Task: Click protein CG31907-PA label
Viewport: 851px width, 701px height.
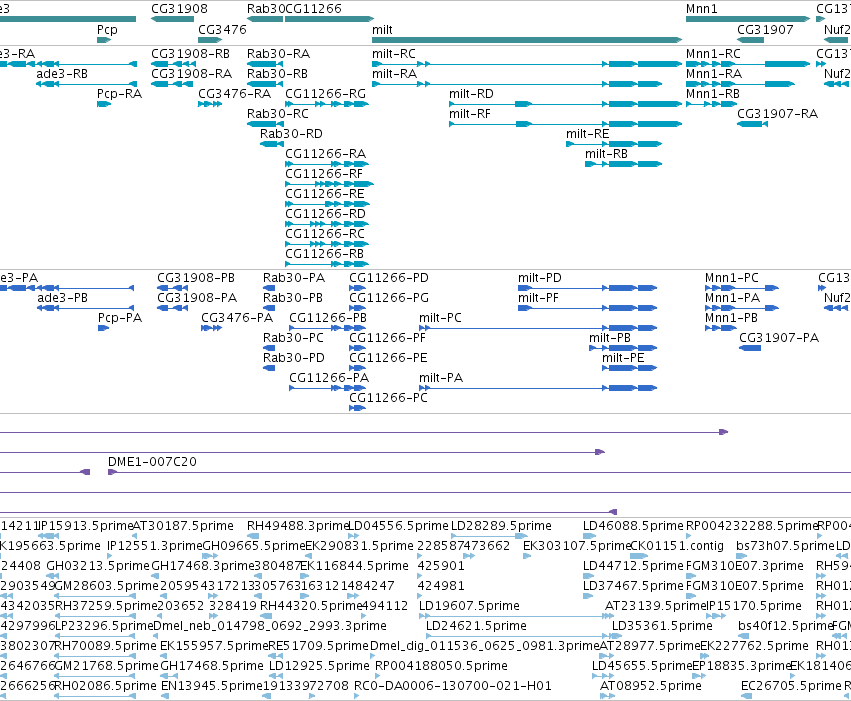Action: click(x=779, y=338)
